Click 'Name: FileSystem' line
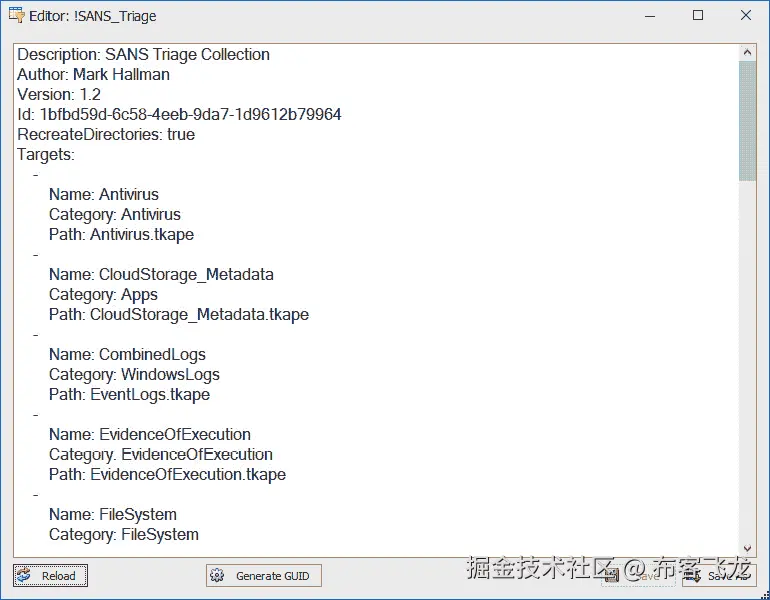 (x=113, y=515)
